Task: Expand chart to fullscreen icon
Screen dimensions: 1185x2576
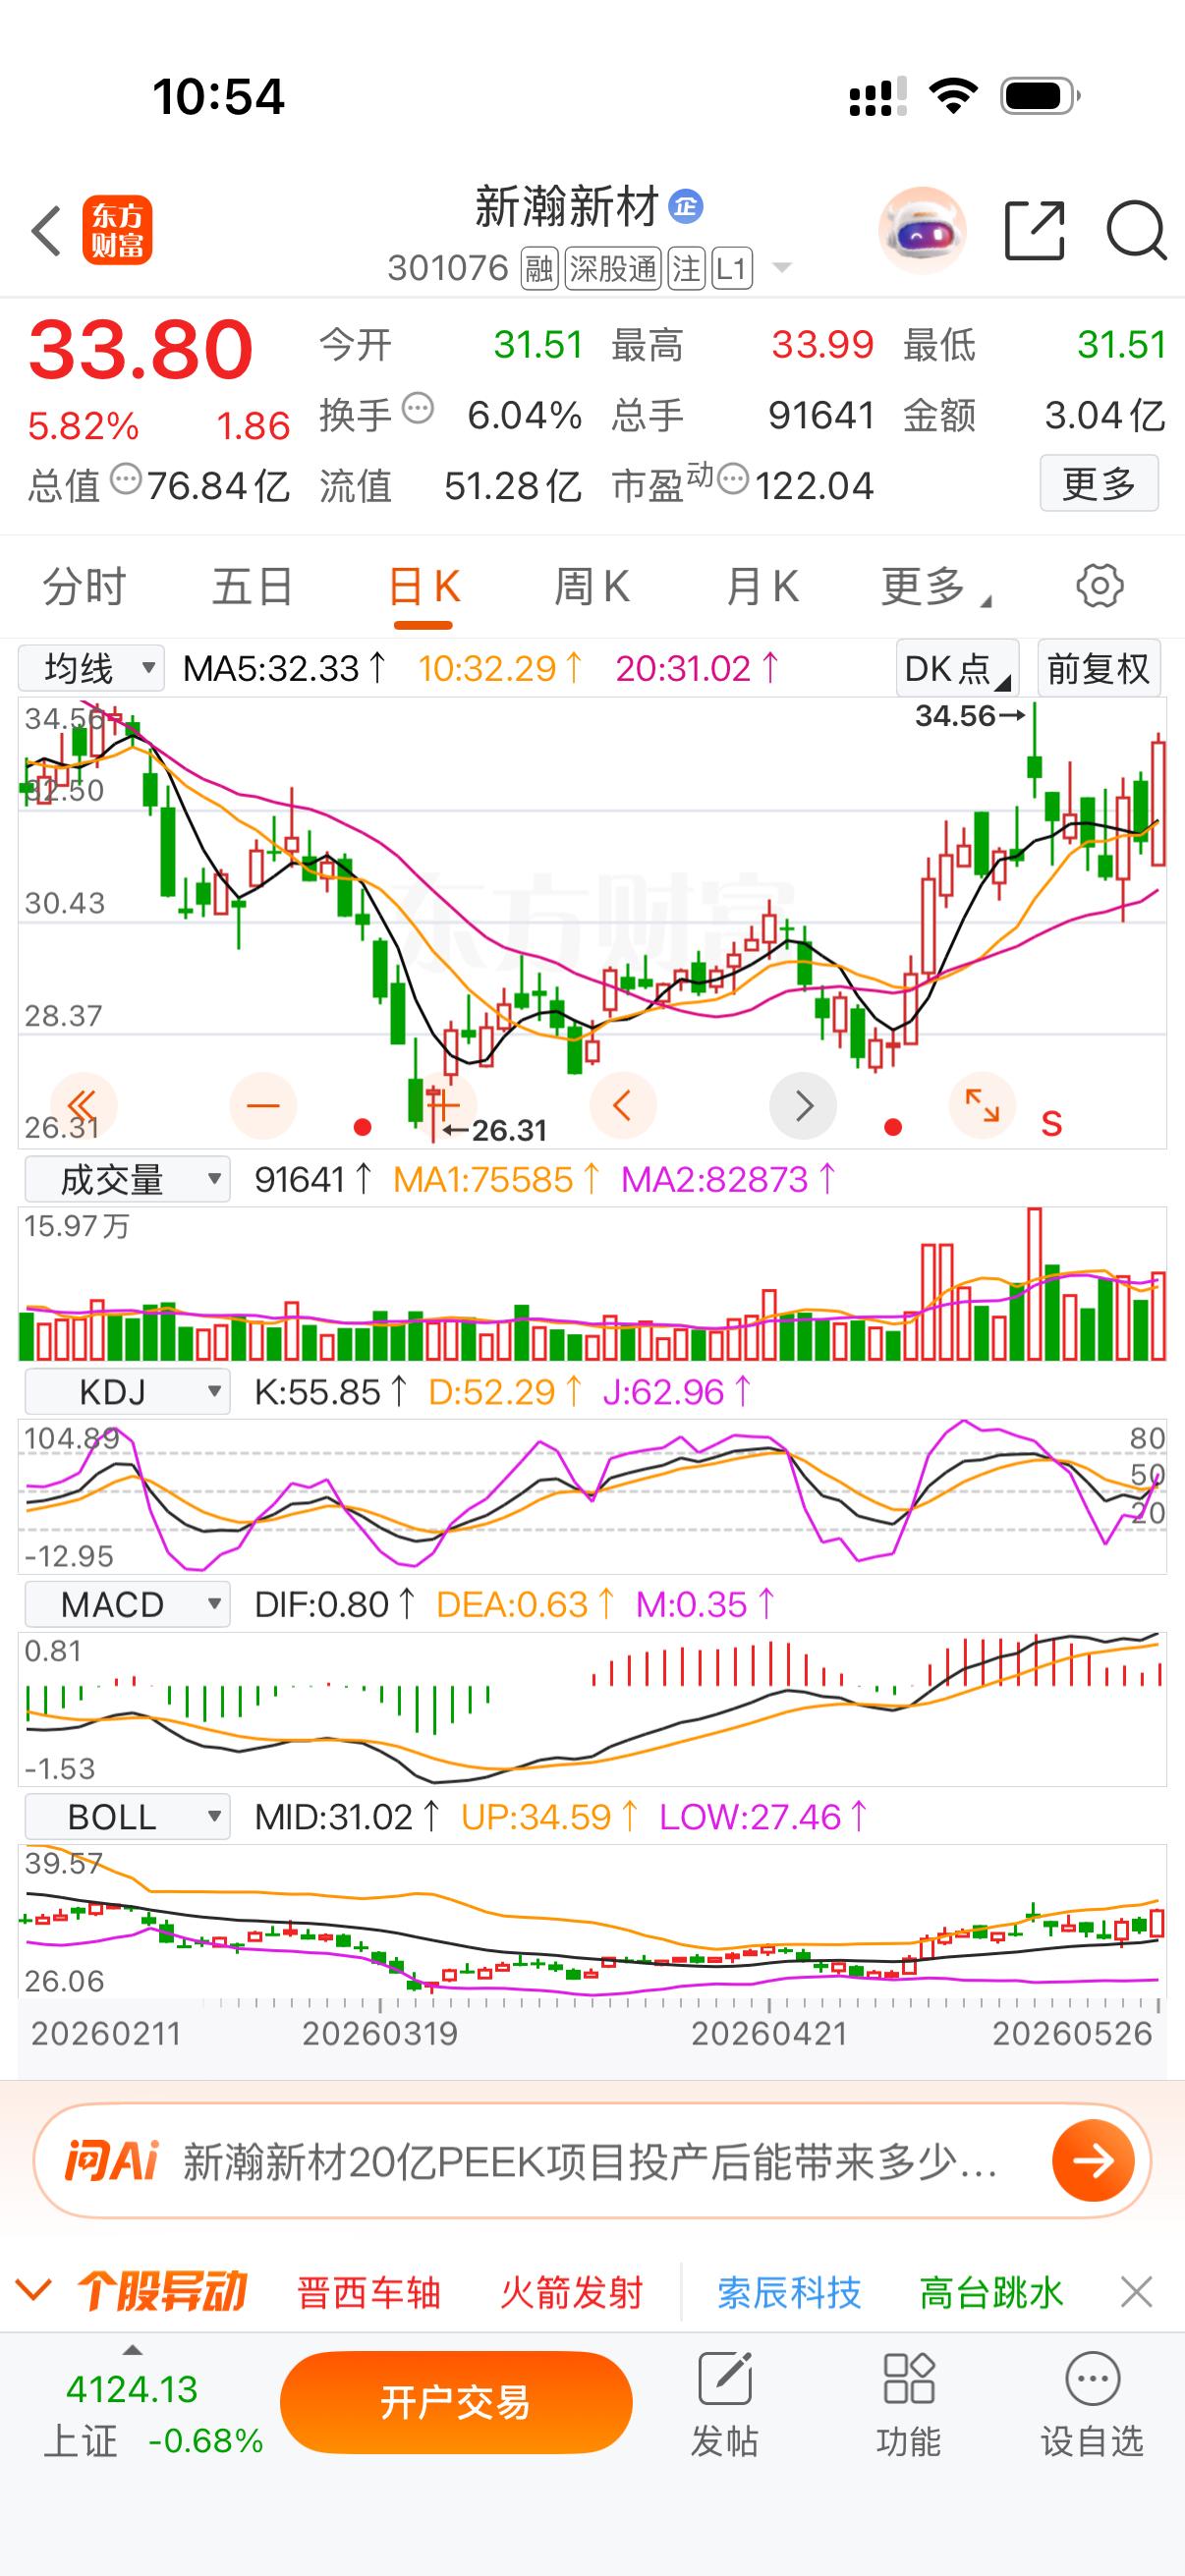Action: tap(982, 1106)
